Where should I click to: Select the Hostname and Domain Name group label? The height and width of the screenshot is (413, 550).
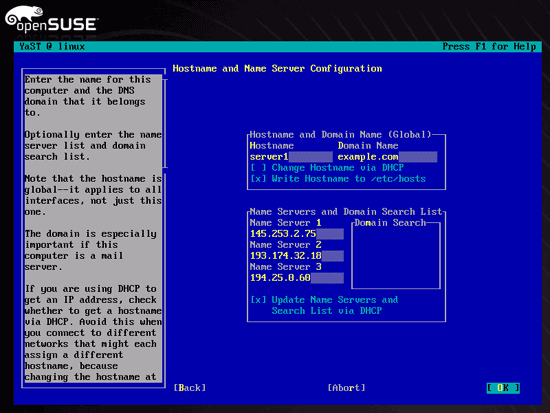tap(340, 135)
